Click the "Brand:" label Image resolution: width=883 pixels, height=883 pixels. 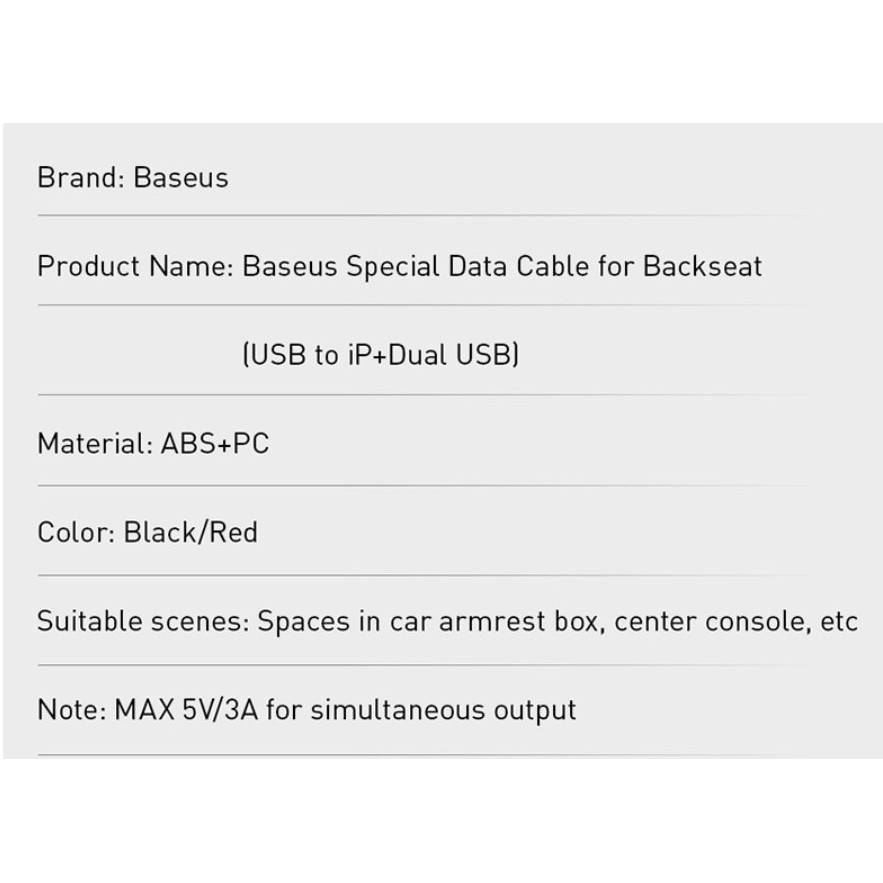point(81,178)
